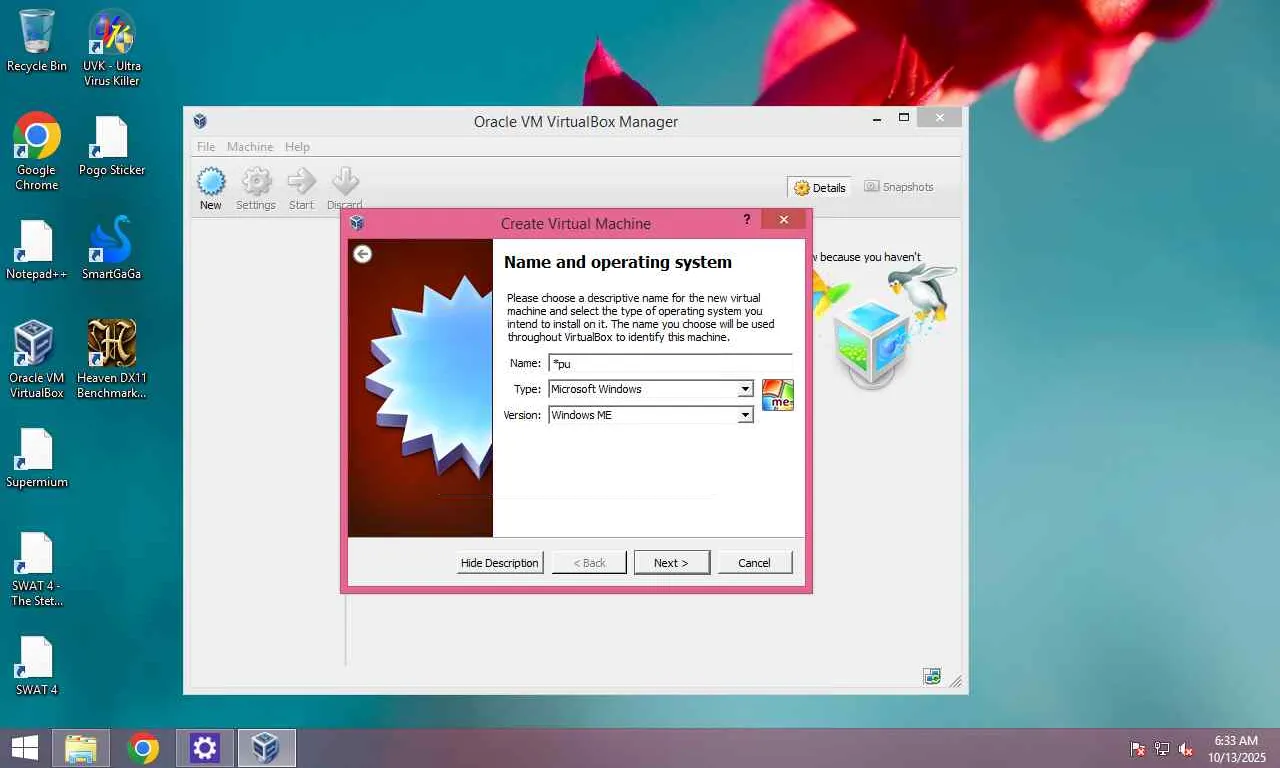
Task: Go back using the wizard's round arrow icon
Action: [363, 254]
